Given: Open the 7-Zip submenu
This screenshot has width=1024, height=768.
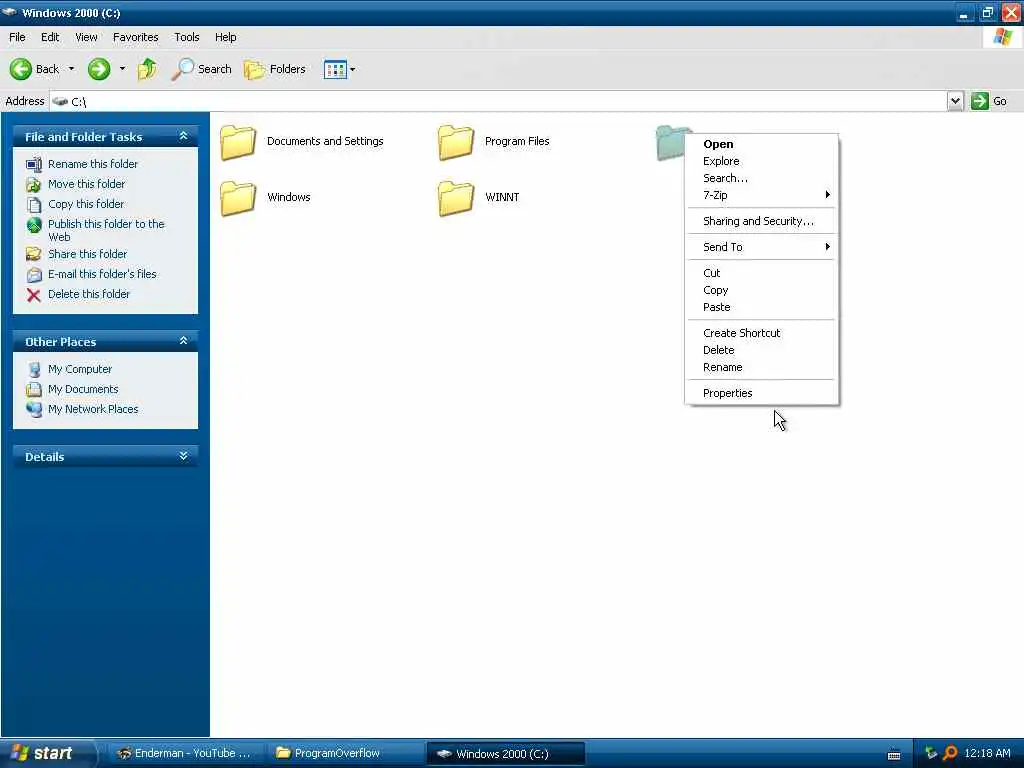Looking at the screenshot, I should [x=761, y=195].
